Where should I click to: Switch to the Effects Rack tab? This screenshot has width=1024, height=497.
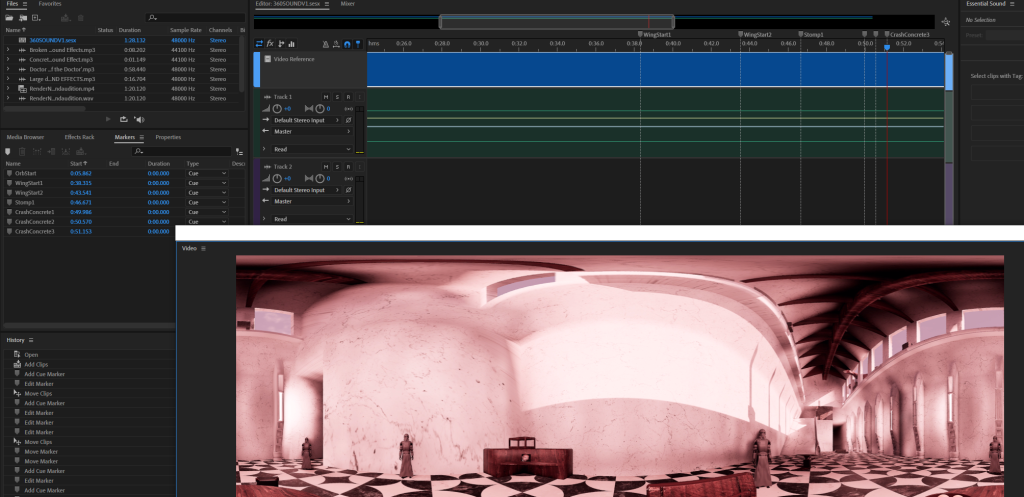click(79, 137)
